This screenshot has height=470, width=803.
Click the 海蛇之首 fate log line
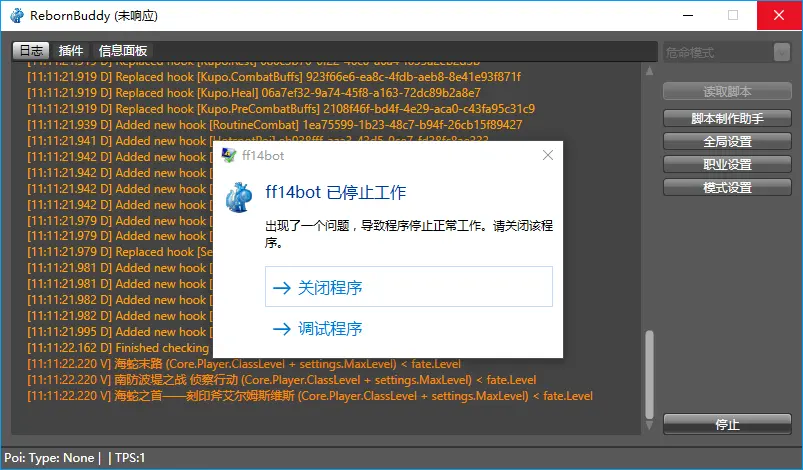coord(310,396)
